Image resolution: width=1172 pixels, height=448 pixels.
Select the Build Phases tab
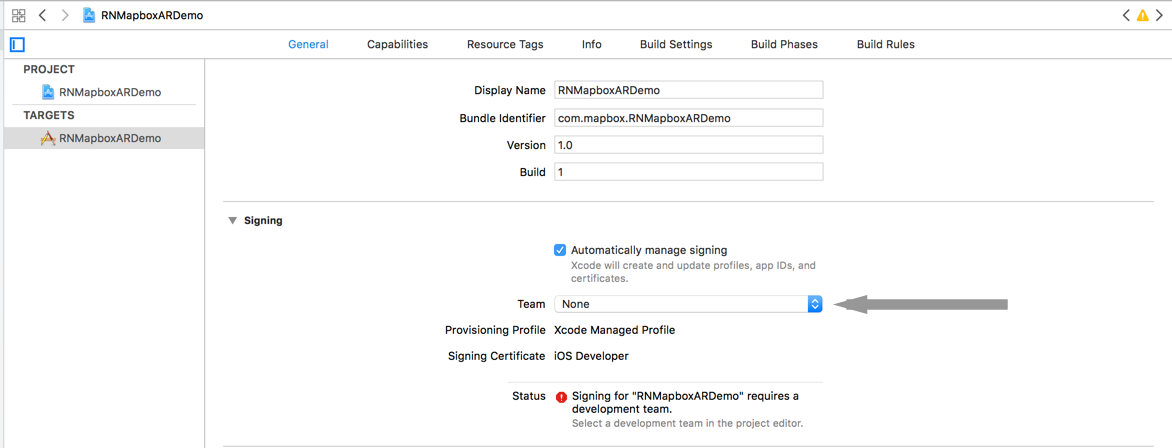click(x=784, y=45)
